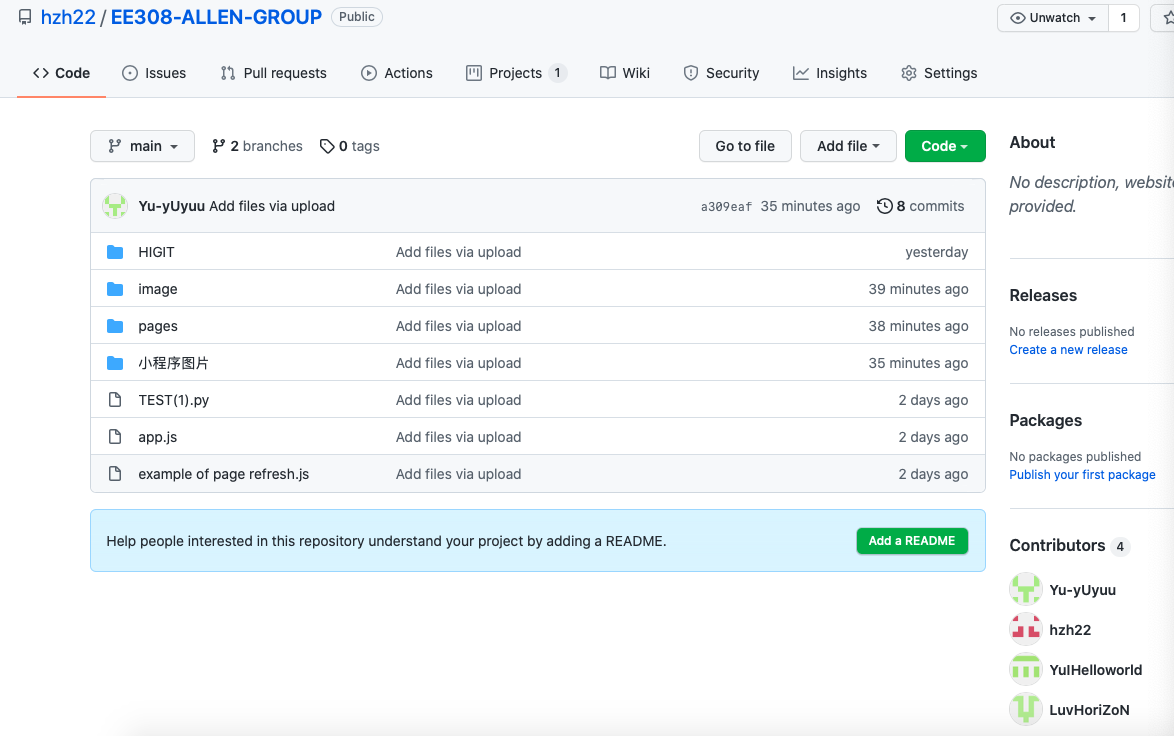Open the pages folder name

[x=158, y=326]
